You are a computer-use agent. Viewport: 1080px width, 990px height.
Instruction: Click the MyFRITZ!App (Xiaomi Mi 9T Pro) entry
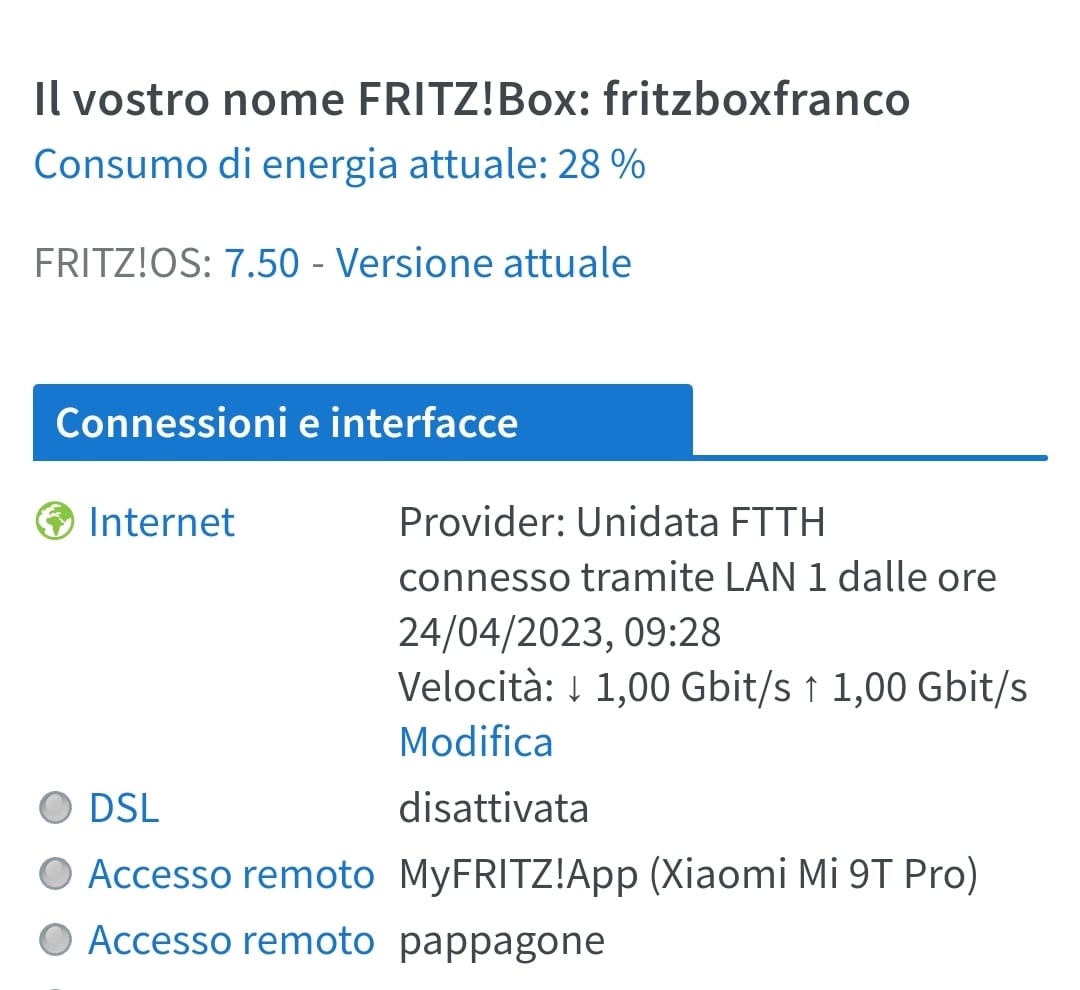tap(688, 875)
